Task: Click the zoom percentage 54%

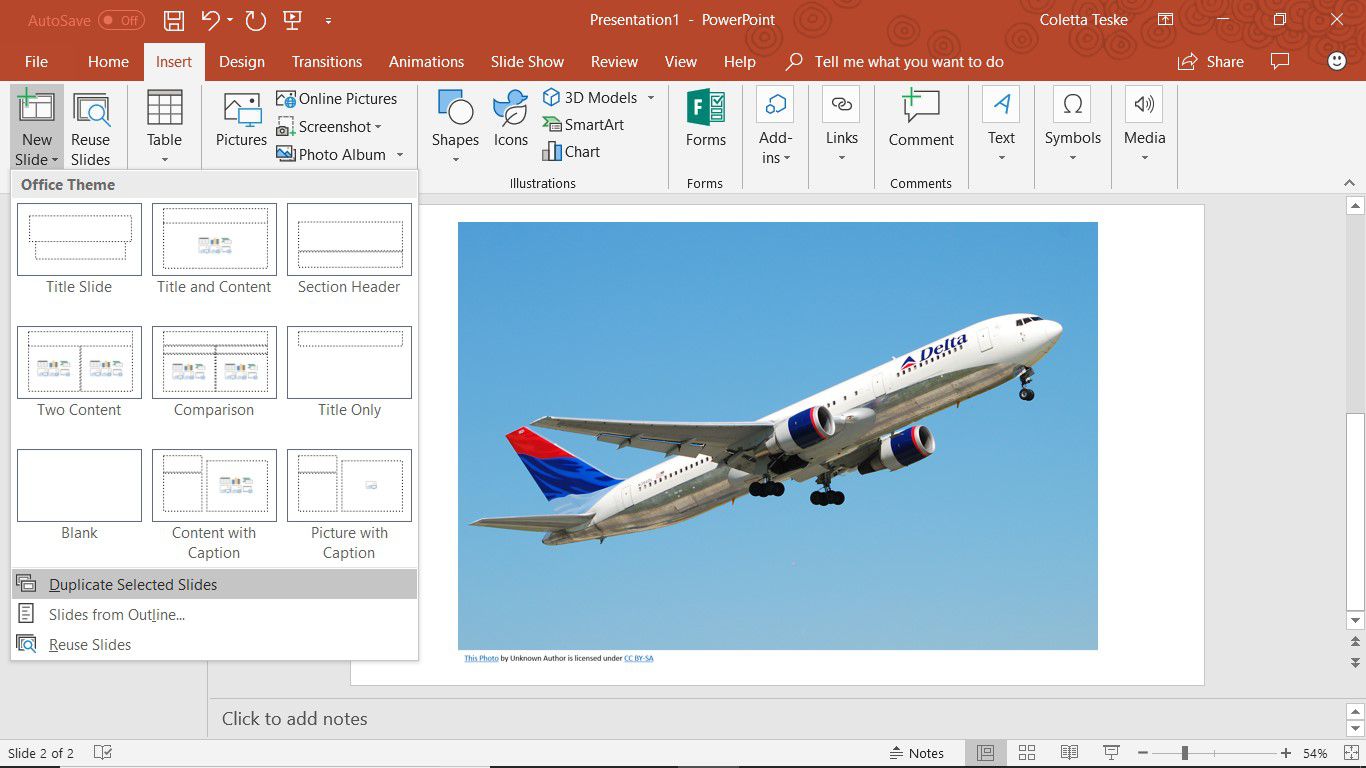Action: (x=1315, y=753)
